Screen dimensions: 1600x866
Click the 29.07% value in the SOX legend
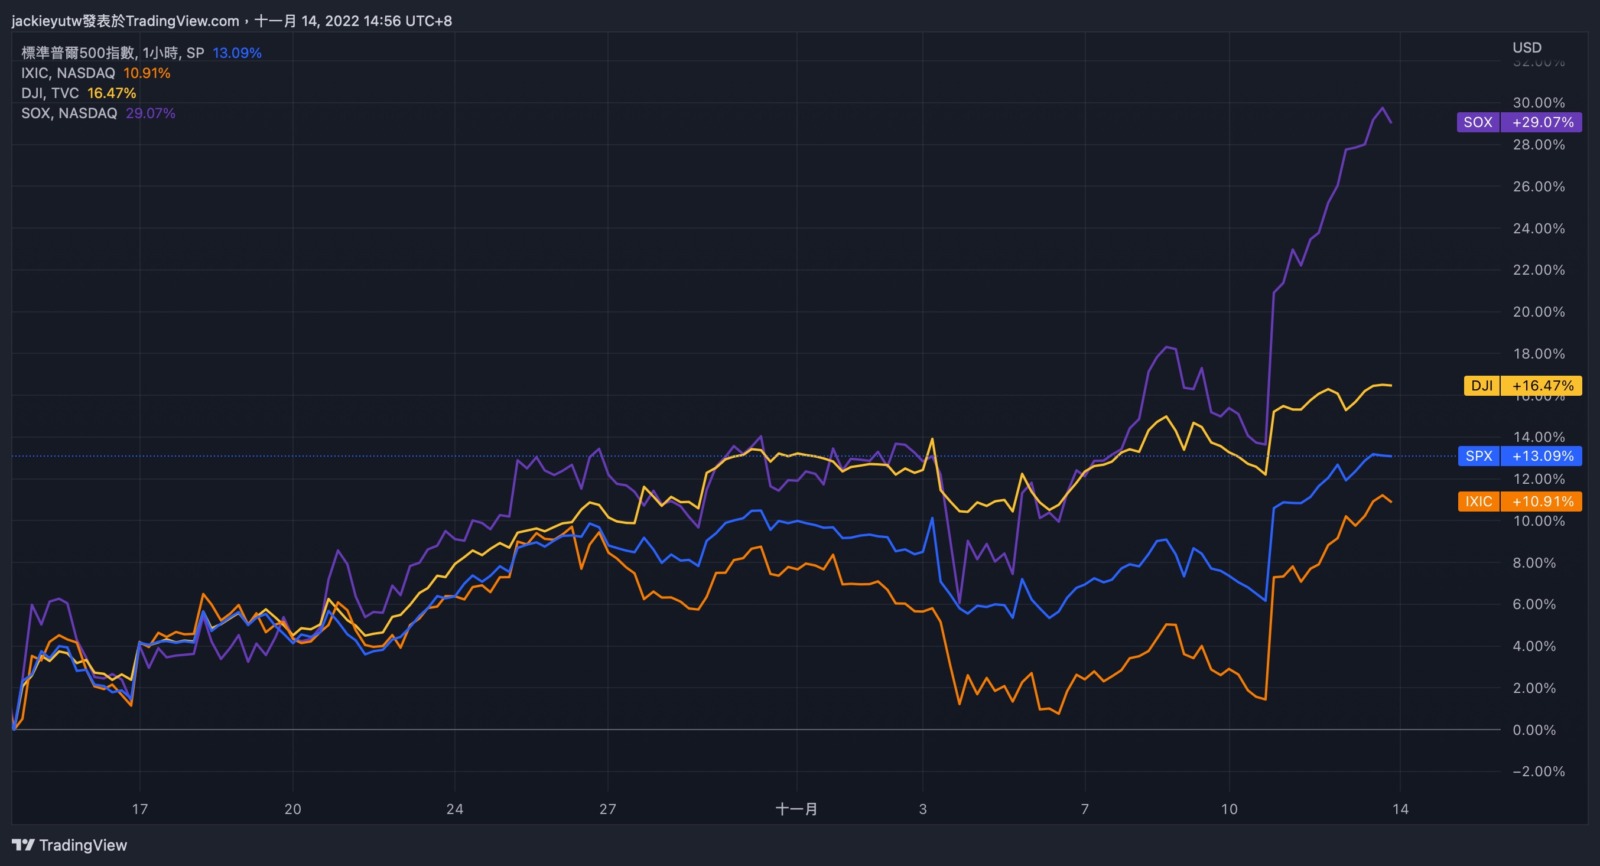point(150,113)
